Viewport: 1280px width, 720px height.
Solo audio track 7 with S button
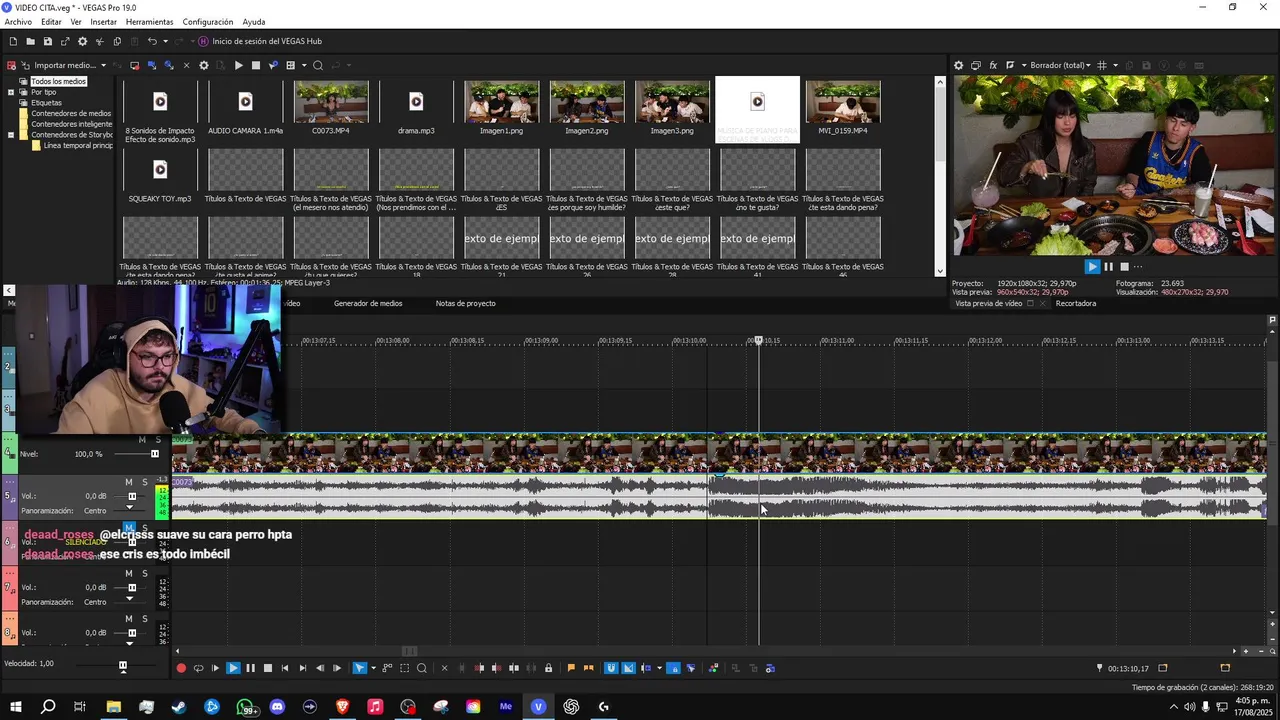tap(144, 573)
